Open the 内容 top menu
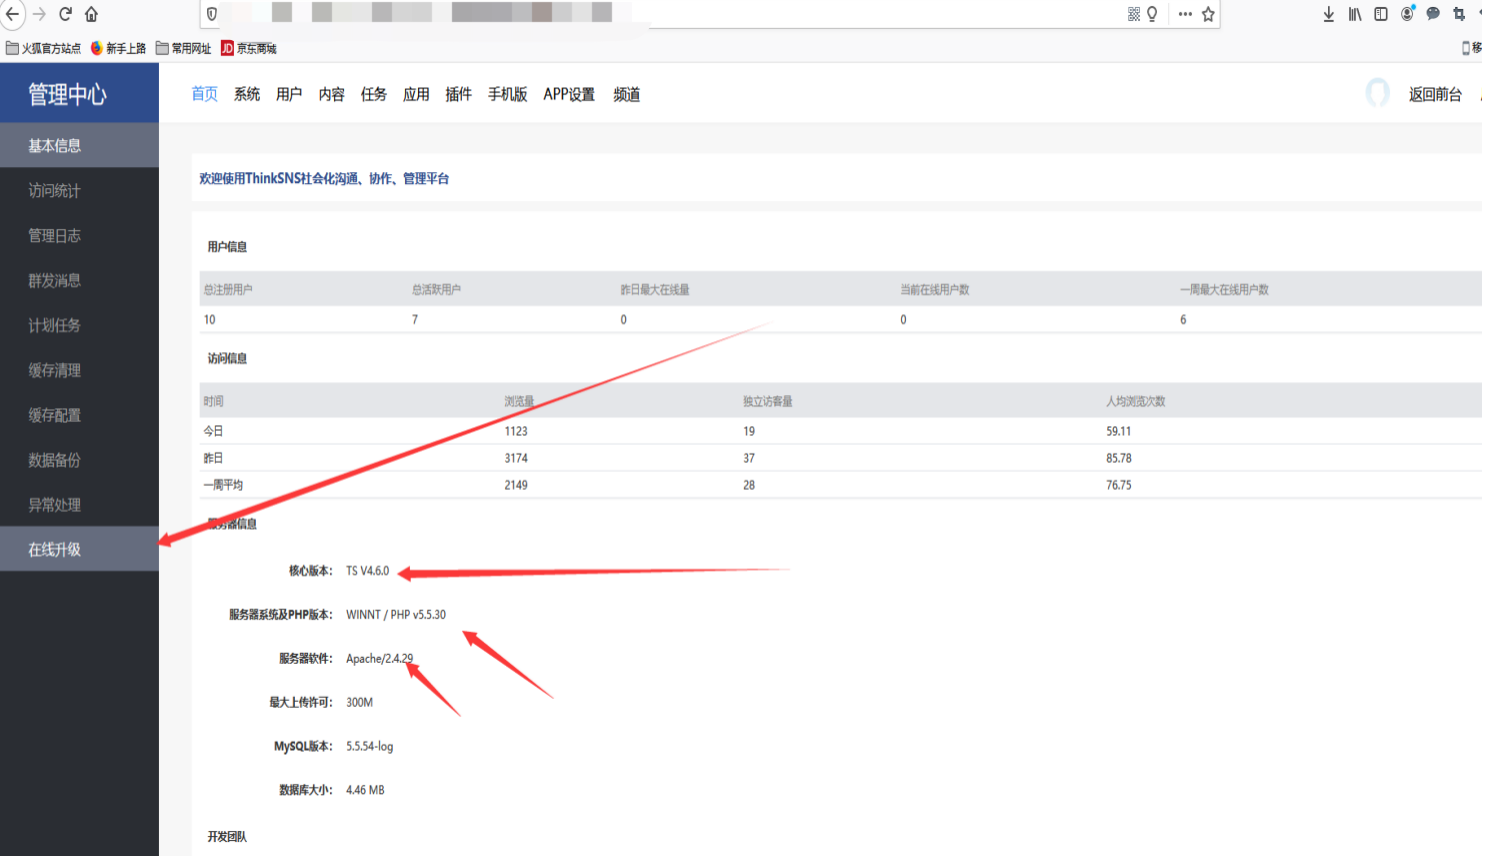1492x856 pixels. tap(332, 94)
